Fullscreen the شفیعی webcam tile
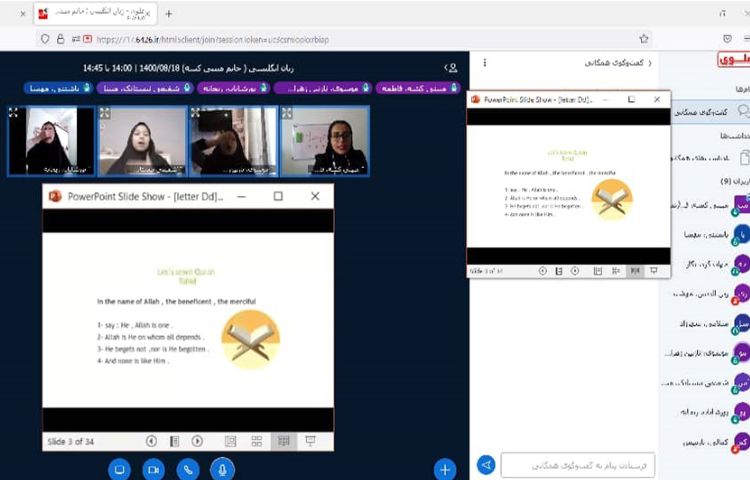Screen dimensions: 750x480 click(105, 113)
